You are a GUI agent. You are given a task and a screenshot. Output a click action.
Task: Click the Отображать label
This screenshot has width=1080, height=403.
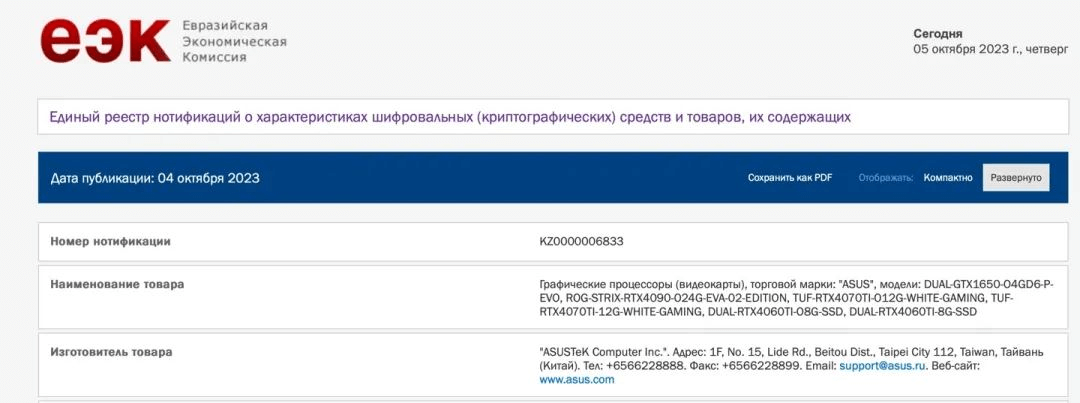885,178
